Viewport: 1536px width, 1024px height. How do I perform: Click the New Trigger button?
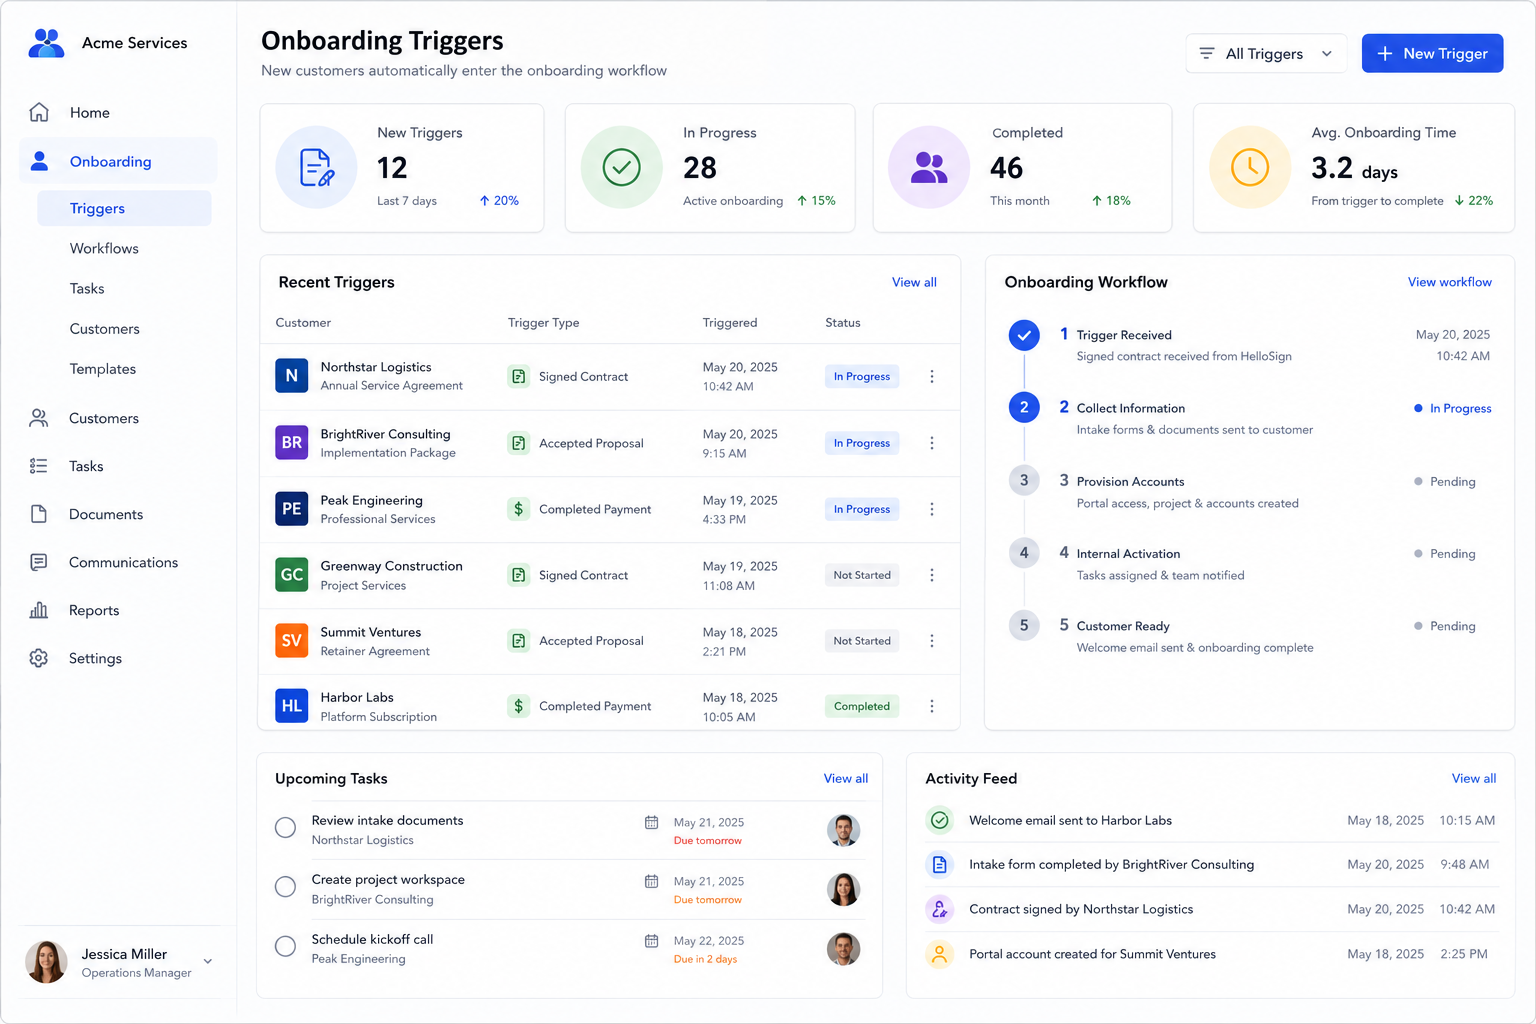click(x=1432, y=53)
